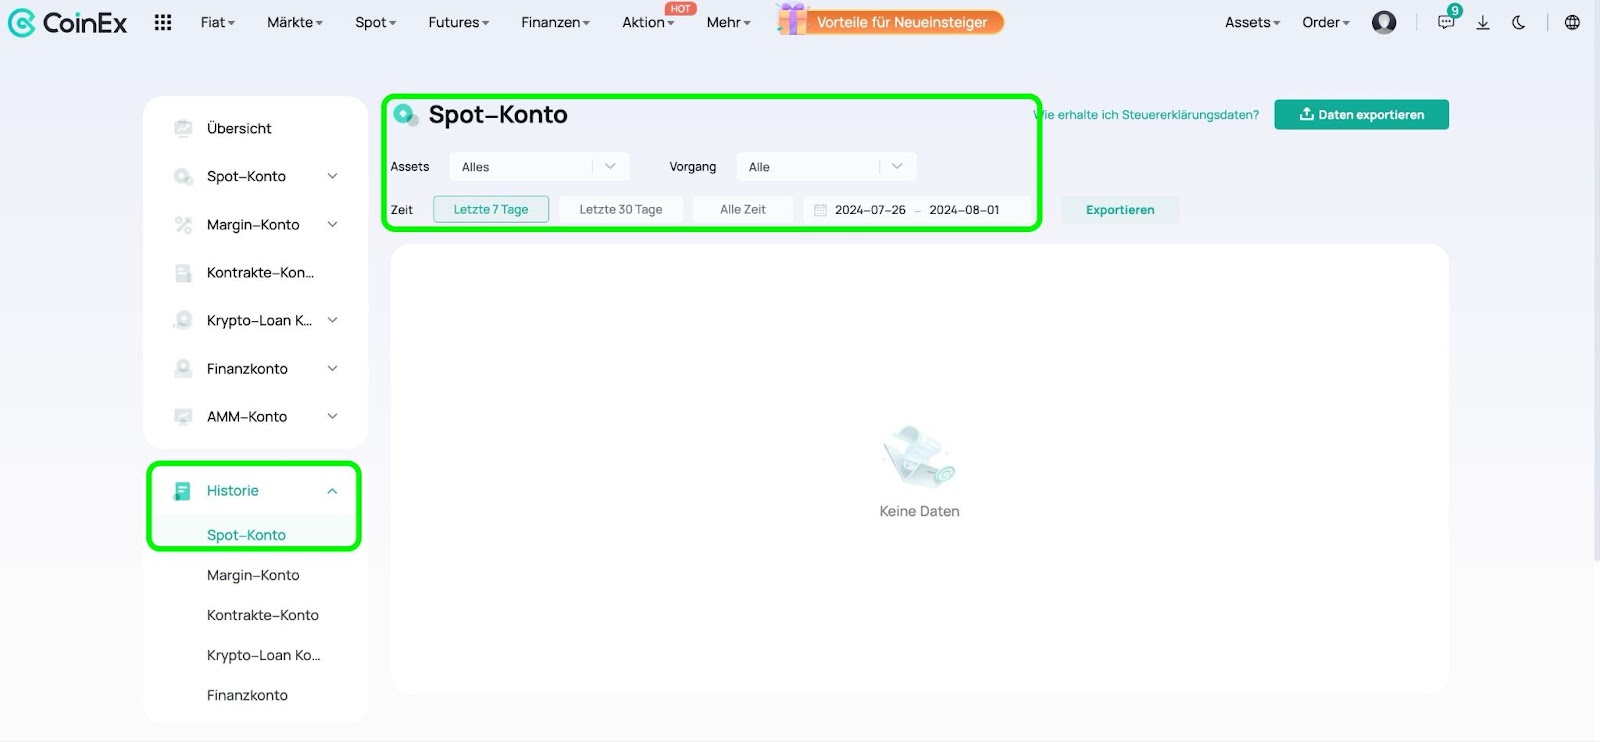Click the Historie document icon

(x=182, y=491)
